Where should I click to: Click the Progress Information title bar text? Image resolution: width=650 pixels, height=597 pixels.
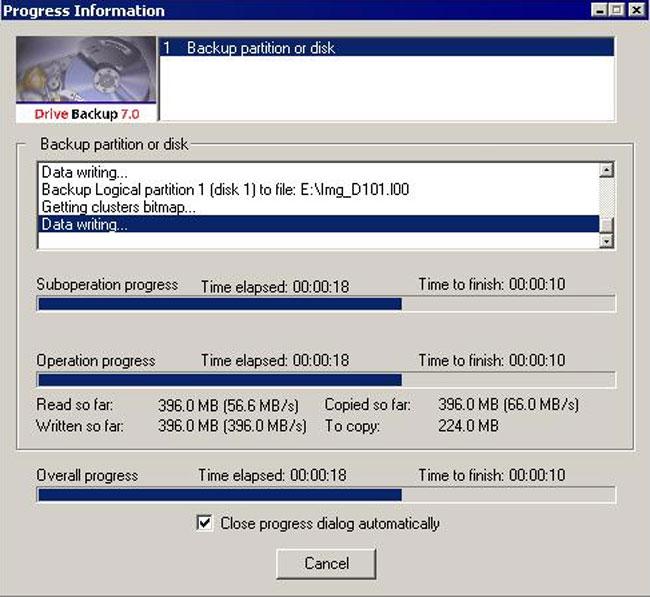coord(85,10)
